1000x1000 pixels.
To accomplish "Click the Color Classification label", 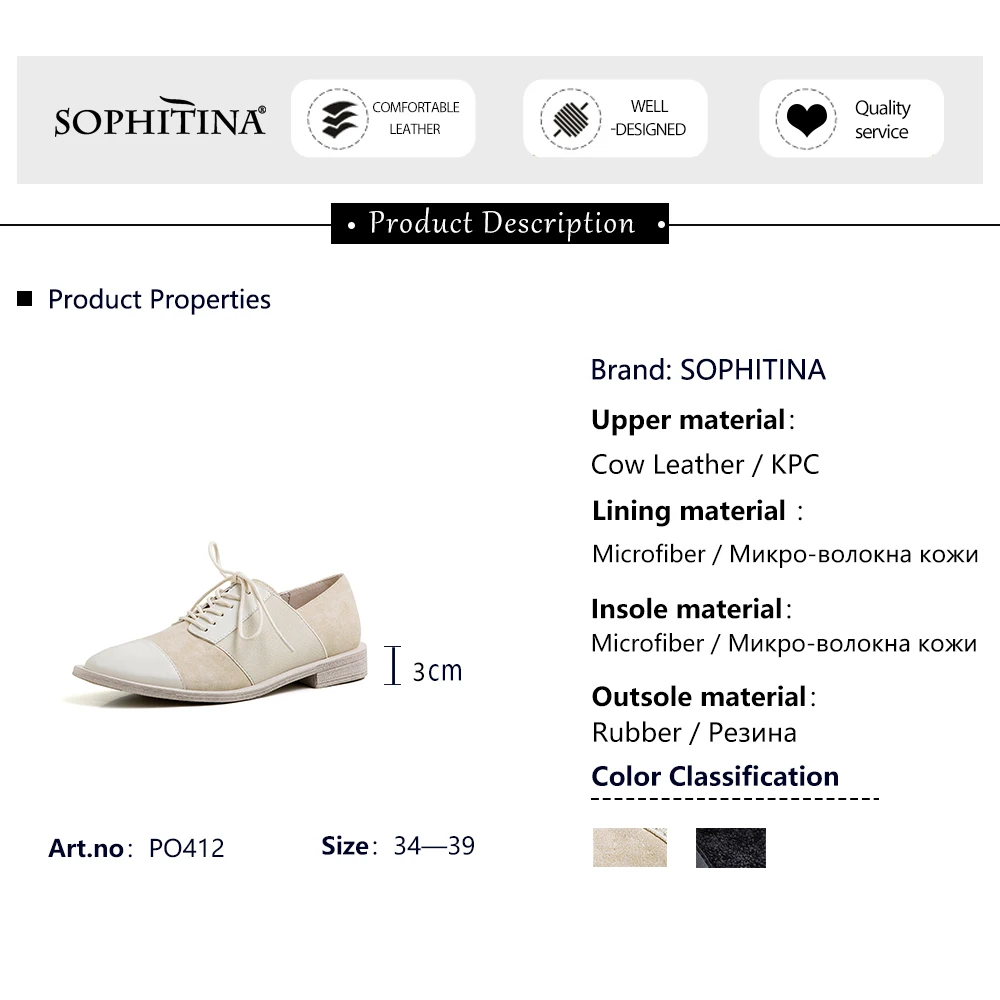I will (x=715, y=777).
